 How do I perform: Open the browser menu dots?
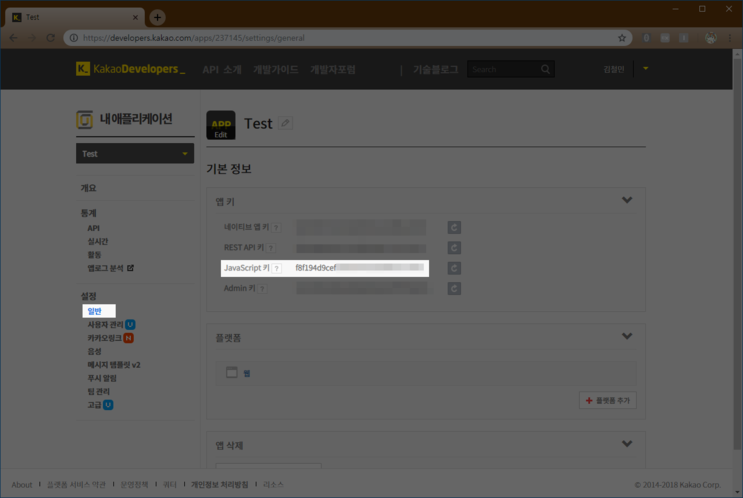(x=730, y=38)
